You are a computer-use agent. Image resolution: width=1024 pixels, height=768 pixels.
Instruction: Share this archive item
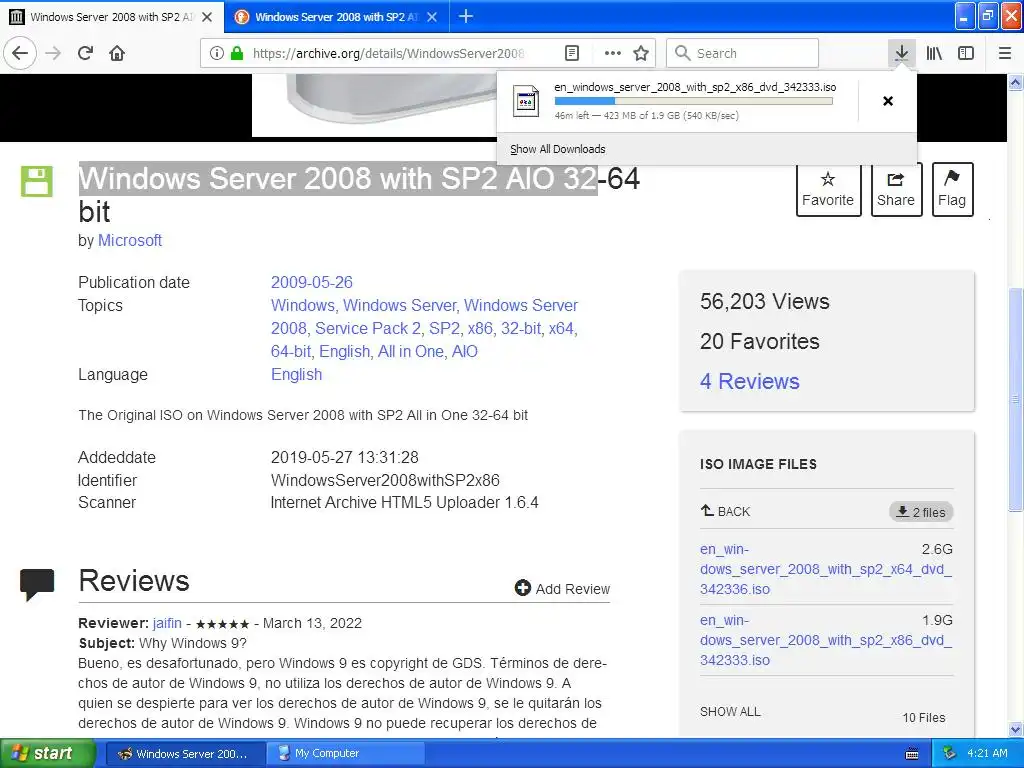896,189
